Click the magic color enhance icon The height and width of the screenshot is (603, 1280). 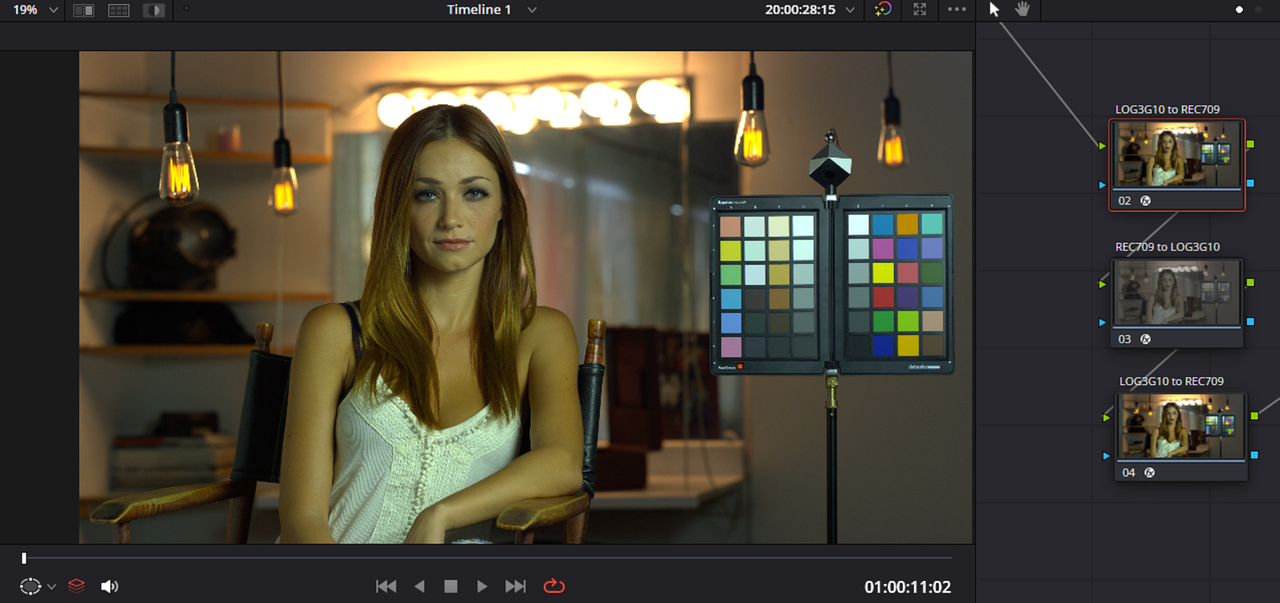coord(882,10)
